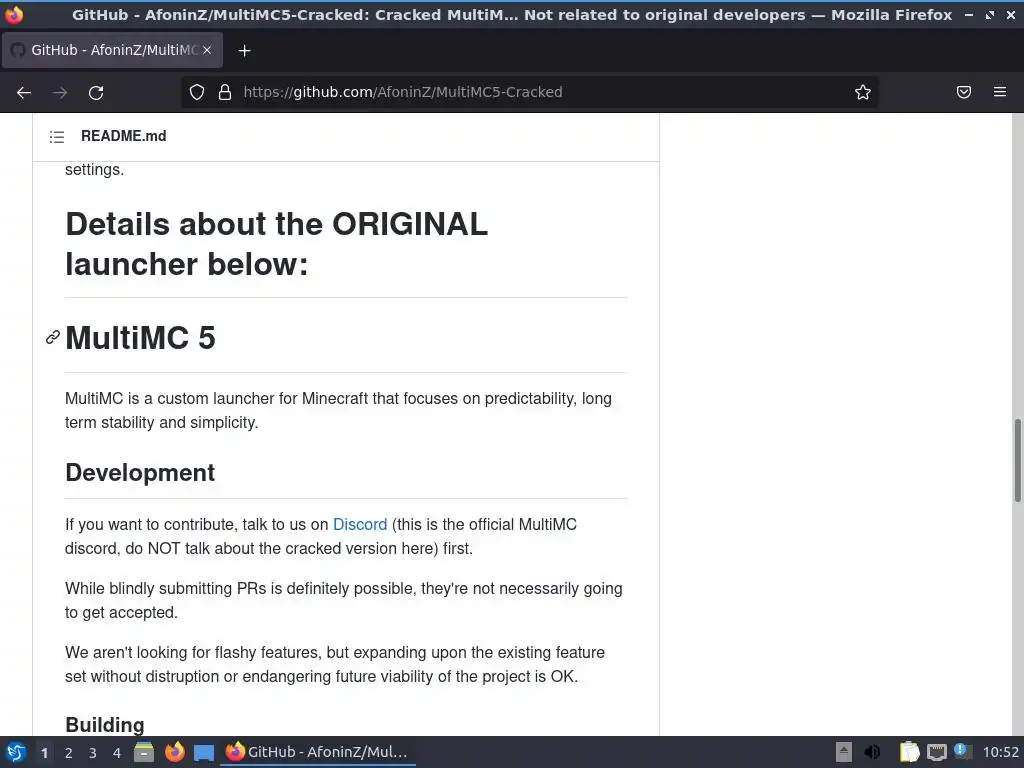Screen dimensions: 1024x768
Task: Launch Firefox from taskbar quick launch
Action: tap(174, 752)
